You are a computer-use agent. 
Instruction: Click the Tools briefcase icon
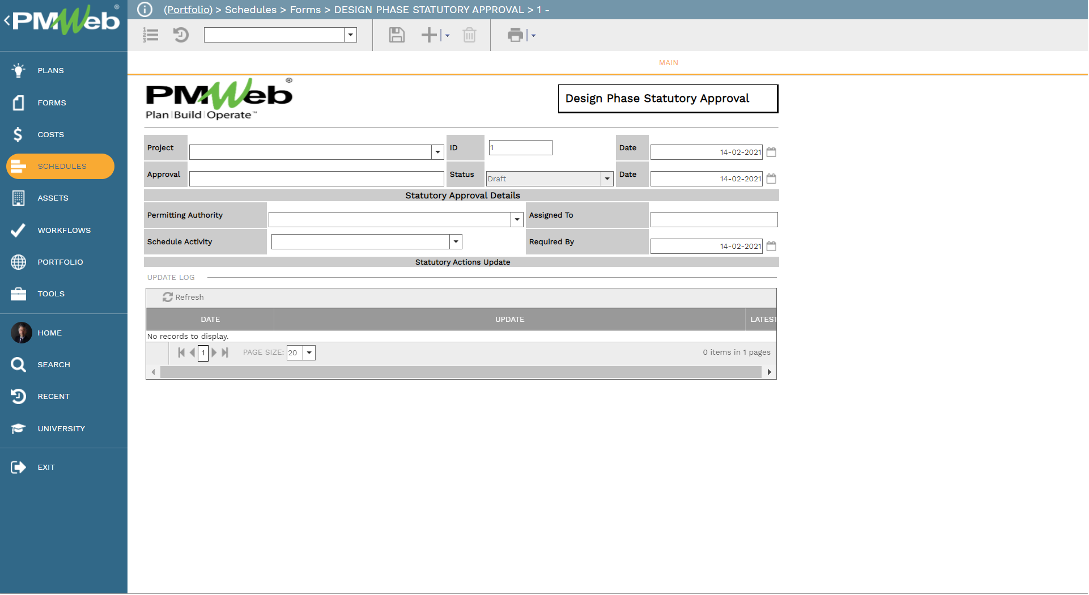pos(19,294)
